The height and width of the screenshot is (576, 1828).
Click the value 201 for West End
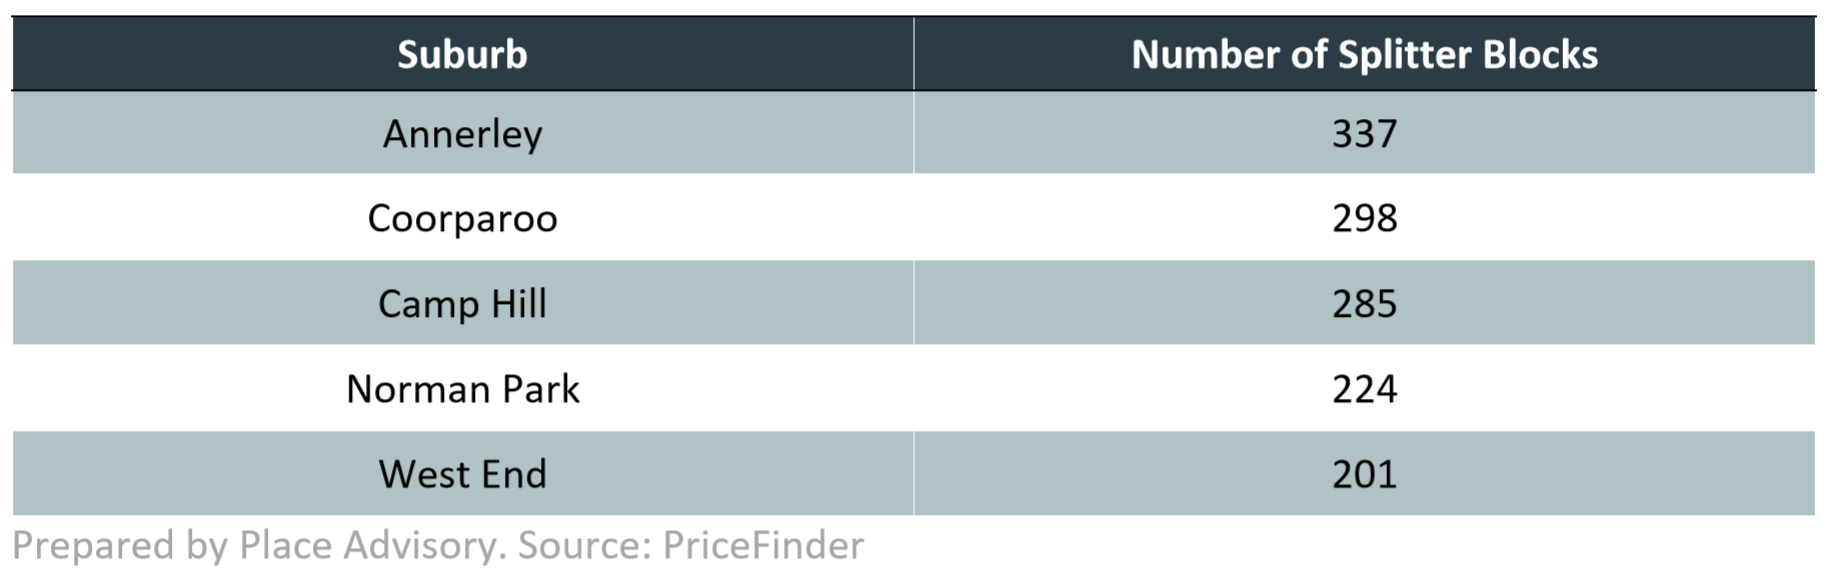point(1364,473)
